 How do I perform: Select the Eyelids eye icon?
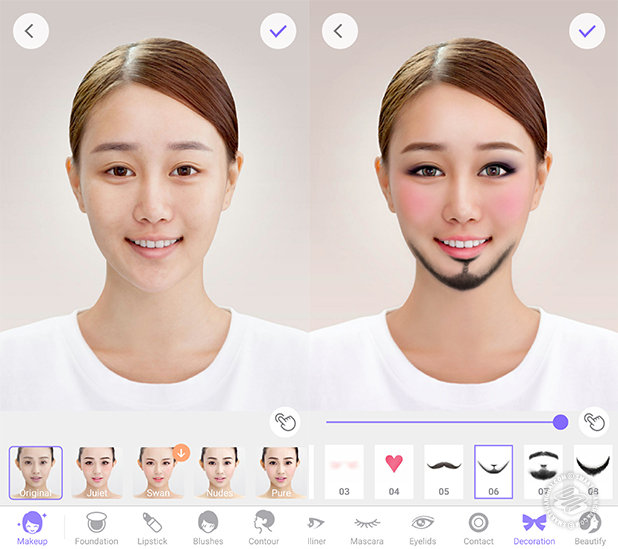coord(423,527)
